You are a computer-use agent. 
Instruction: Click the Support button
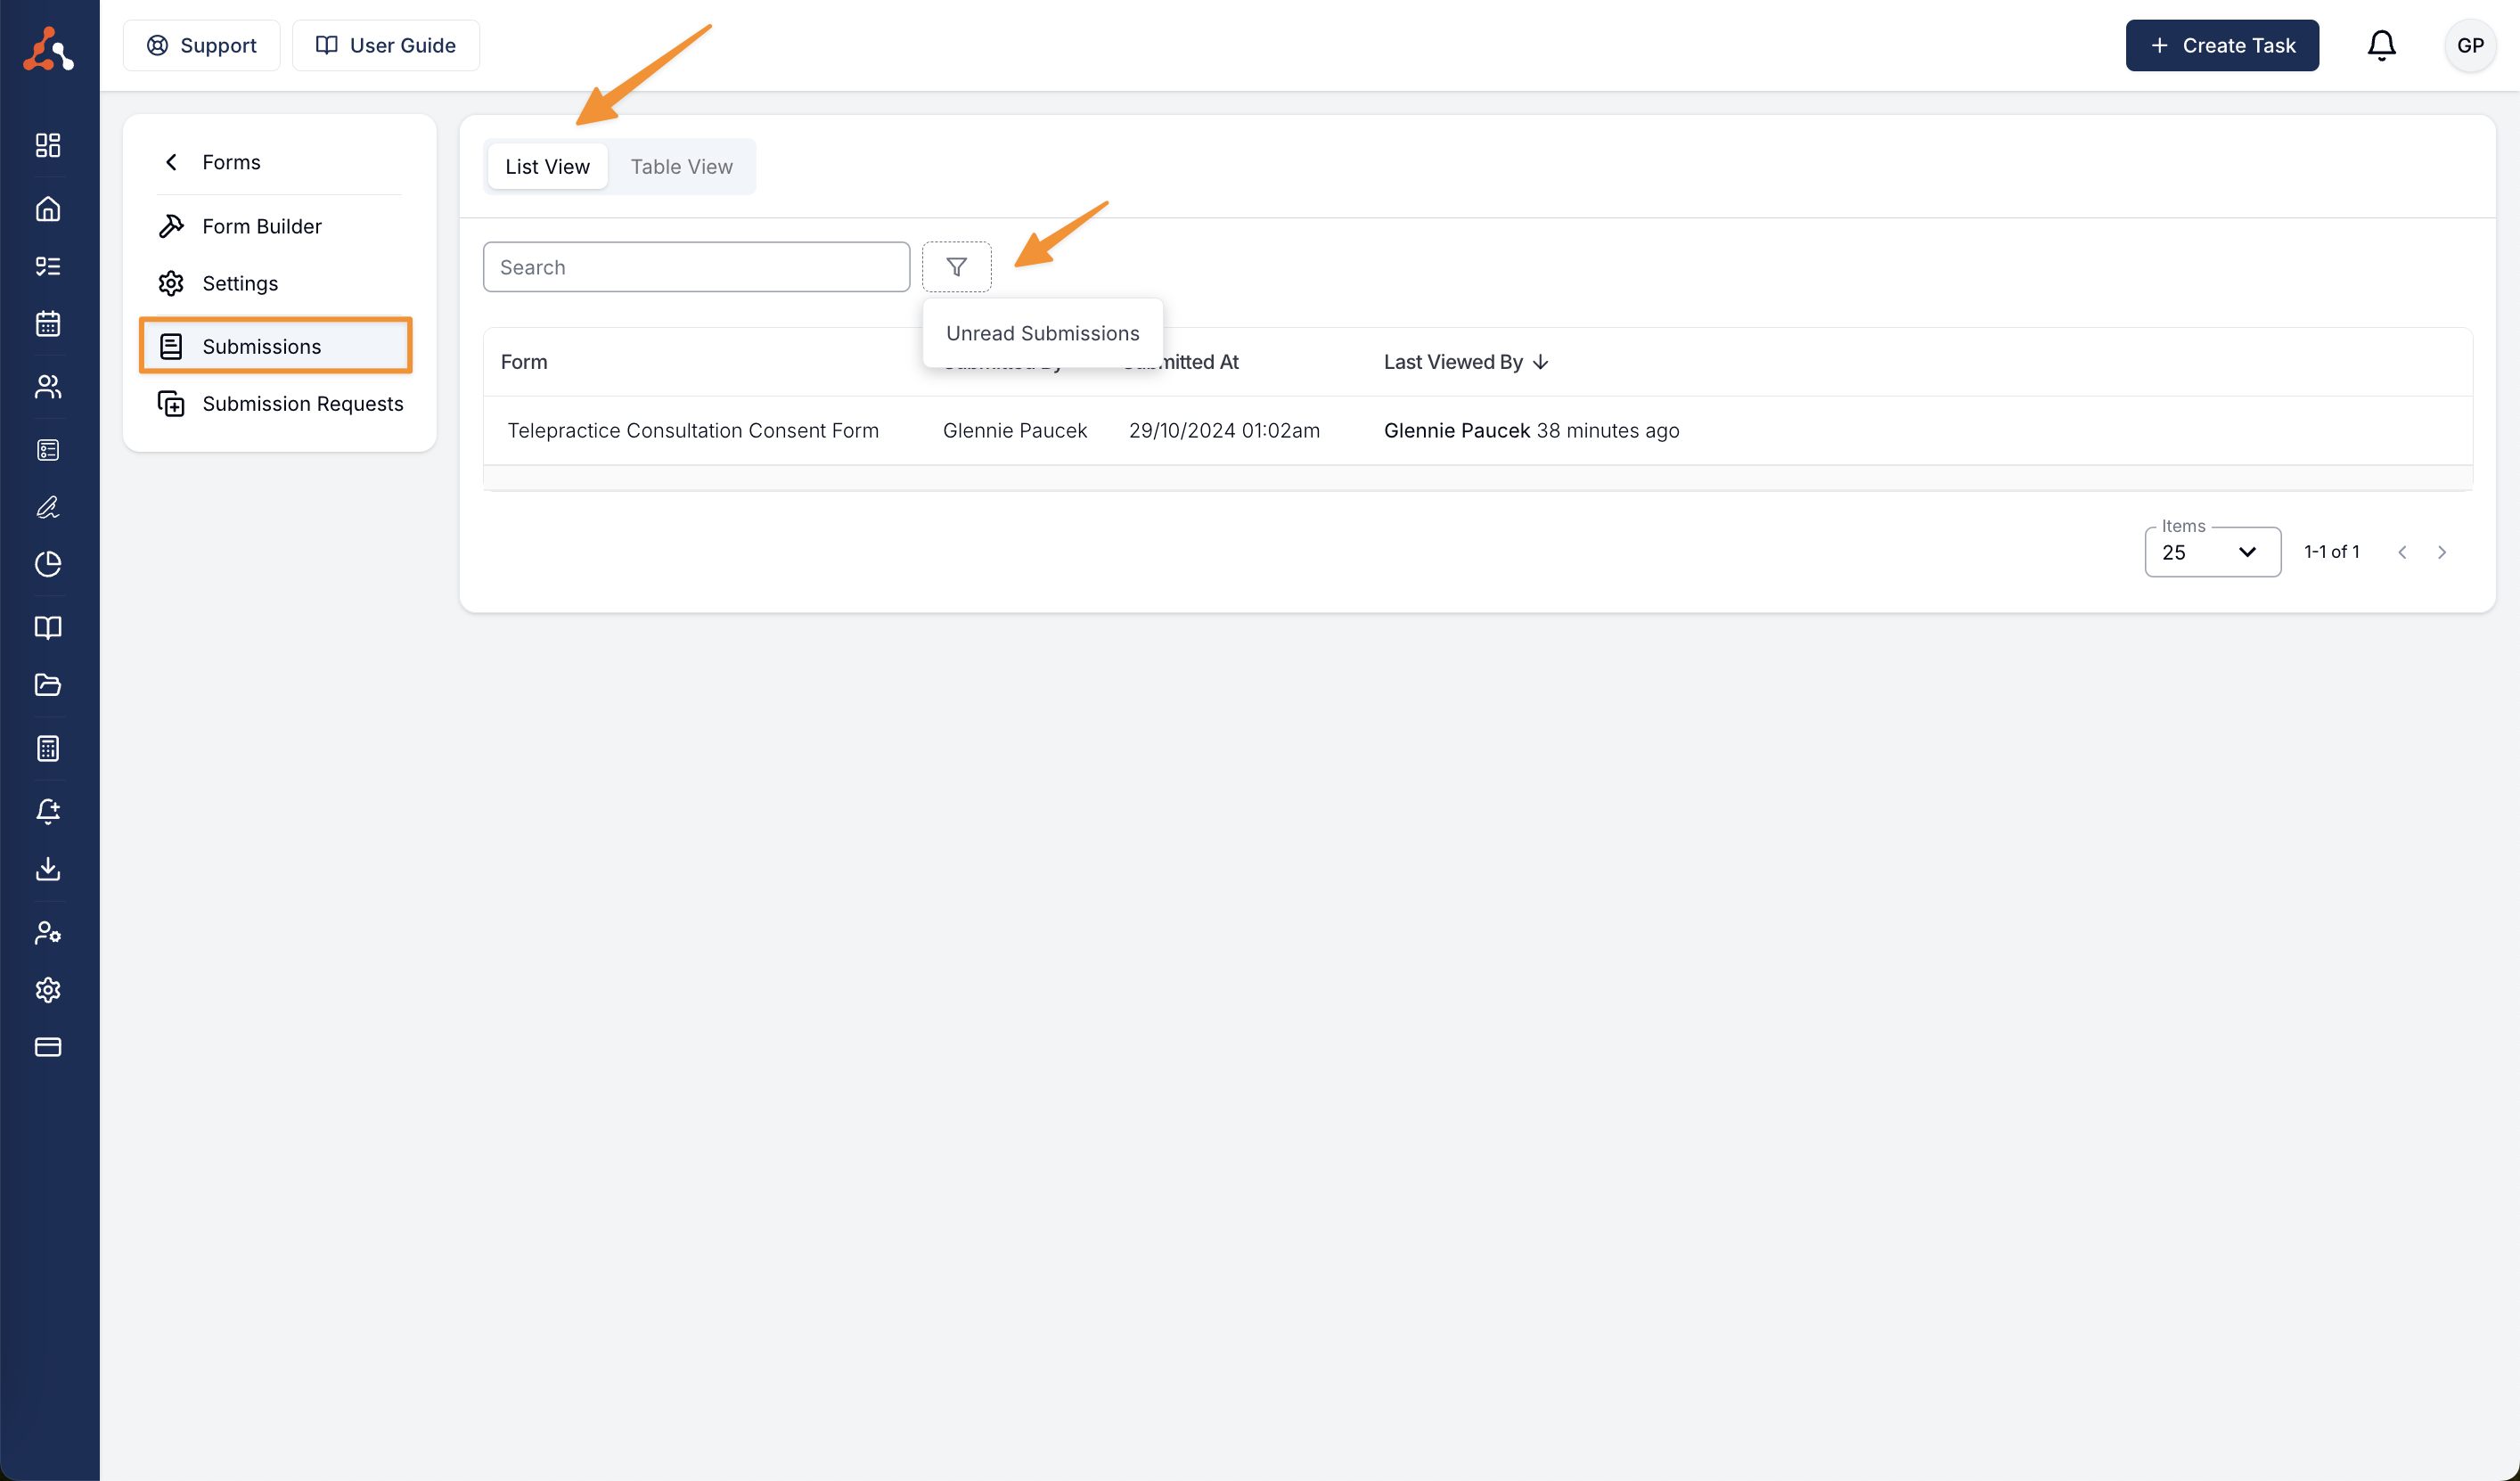(x=201, y=45)
